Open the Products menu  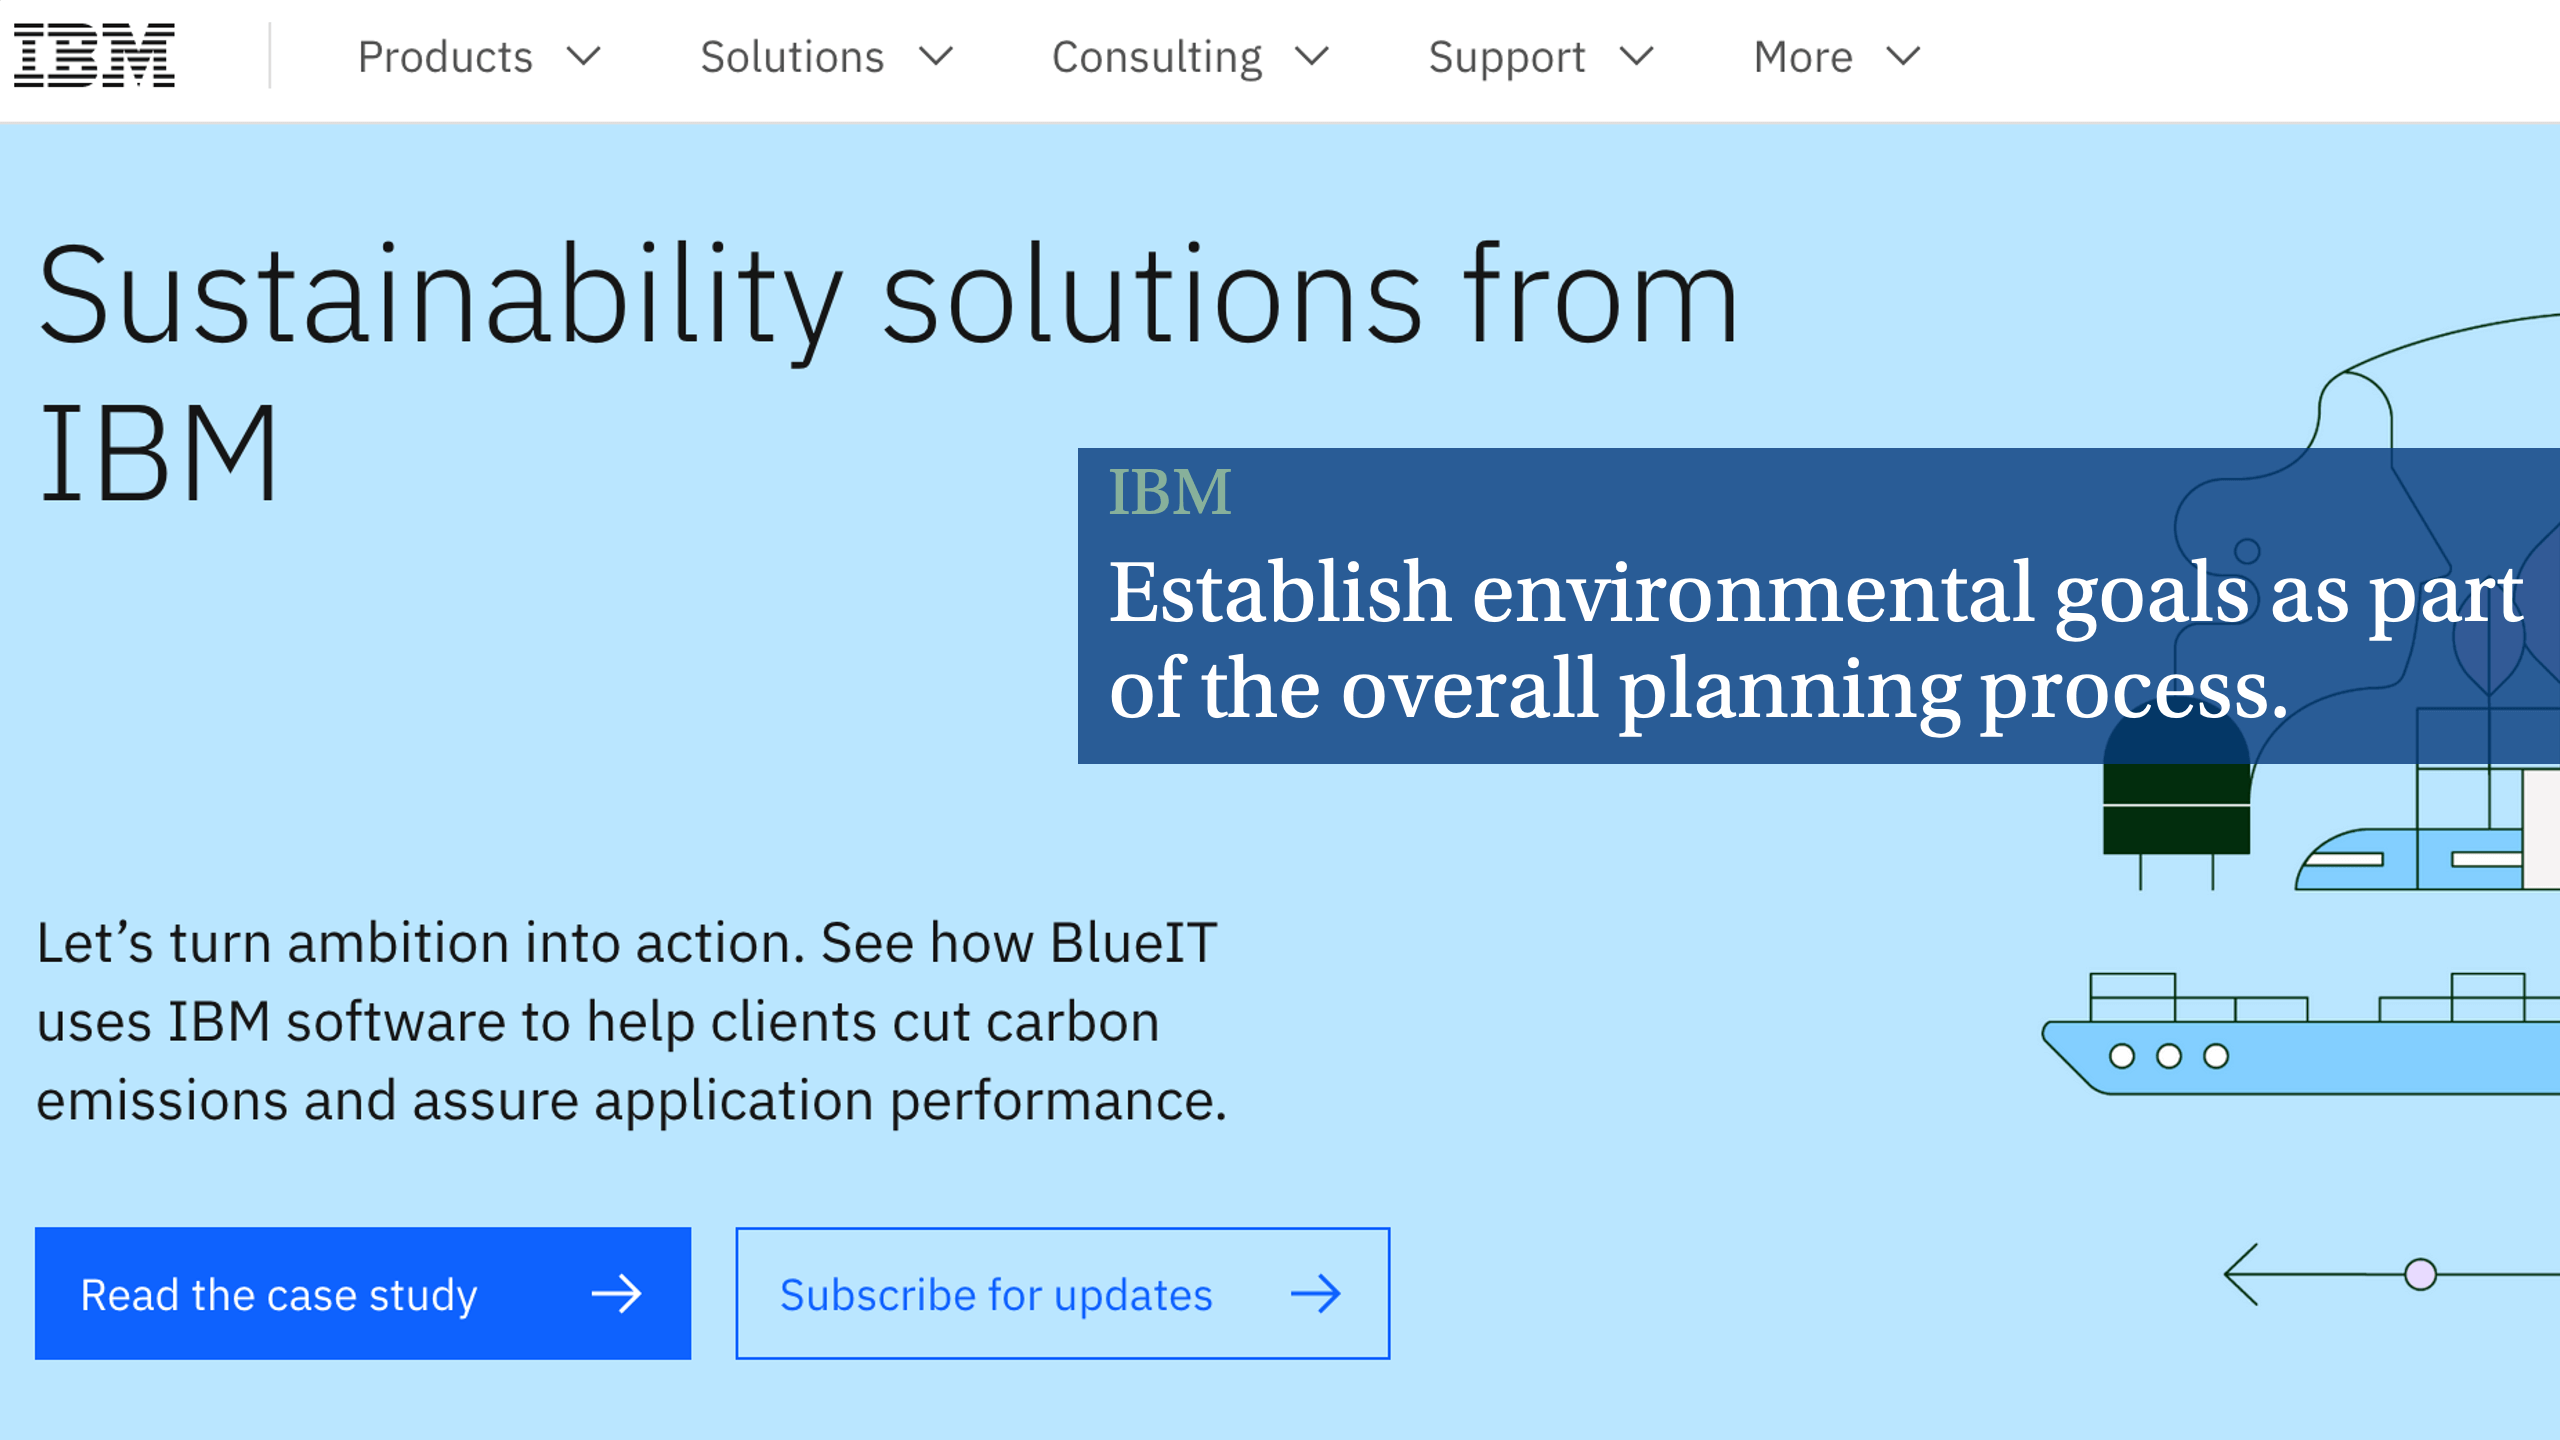pyautogui.click(x=445, y=56)
